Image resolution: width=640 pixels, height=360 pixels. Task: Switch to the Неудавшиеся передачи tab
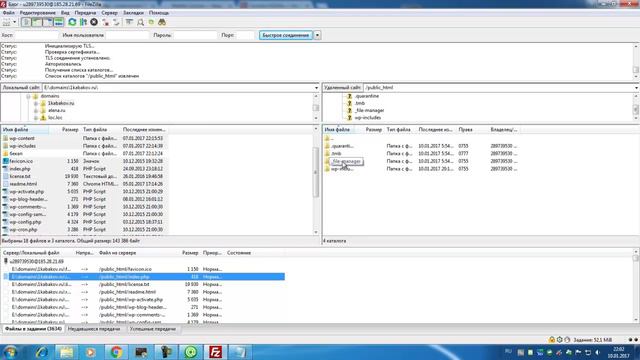coord(94,329)
